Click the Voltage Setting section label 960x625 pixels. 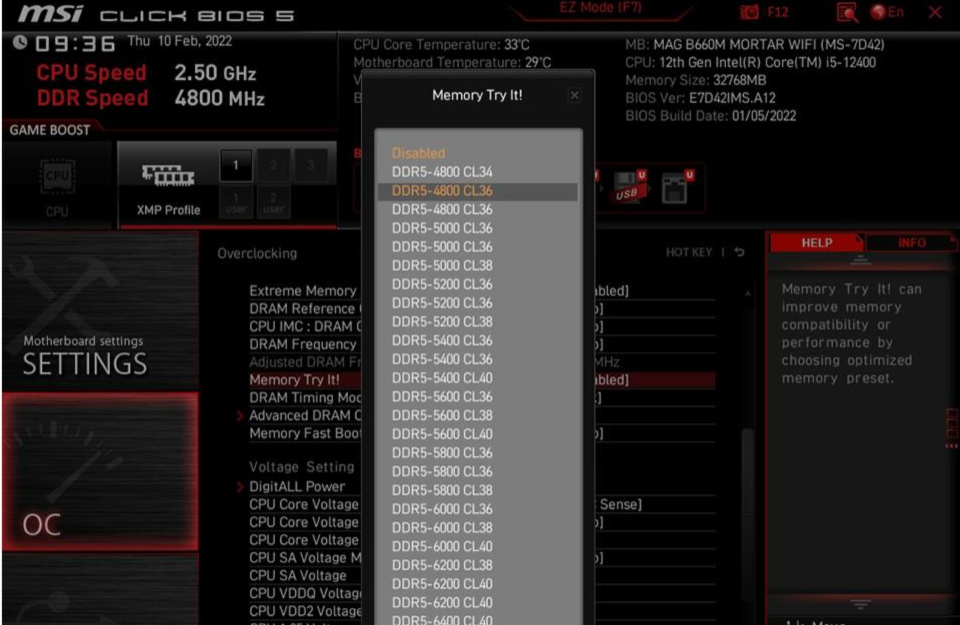click(301, 467)
